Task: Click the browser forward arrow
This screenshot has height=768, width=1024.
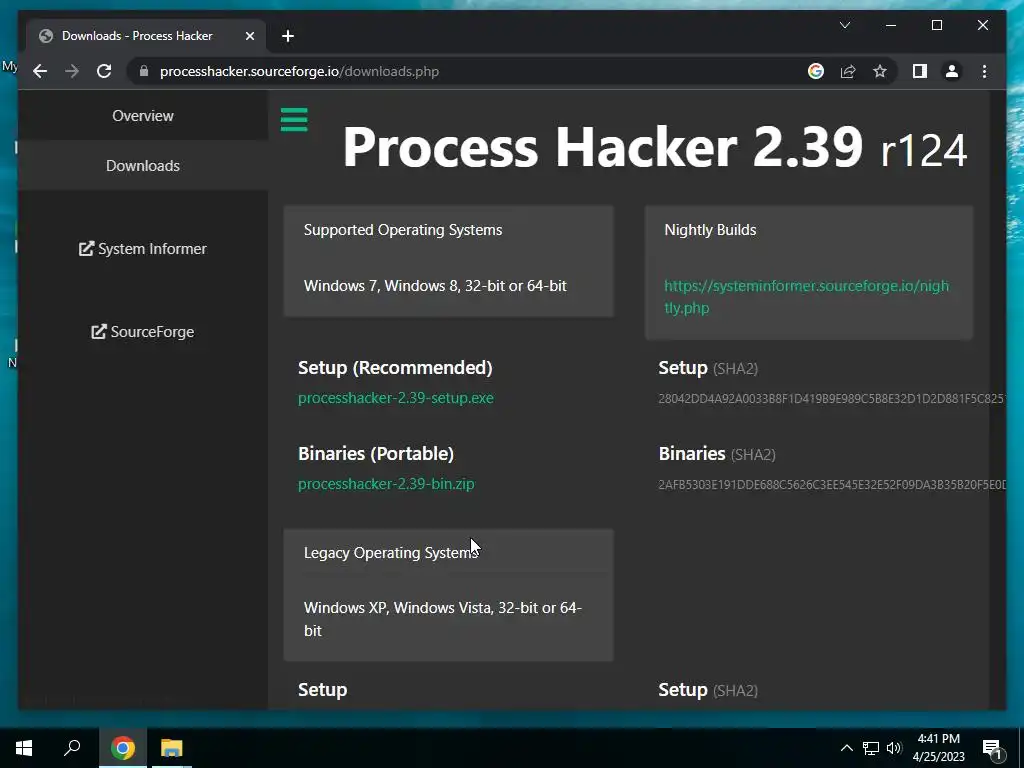Action: click(x=72, y=71)
